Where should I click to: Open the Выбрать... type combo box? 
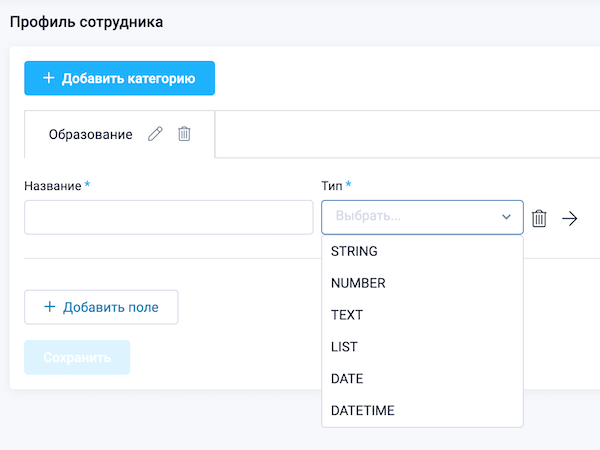422,217
